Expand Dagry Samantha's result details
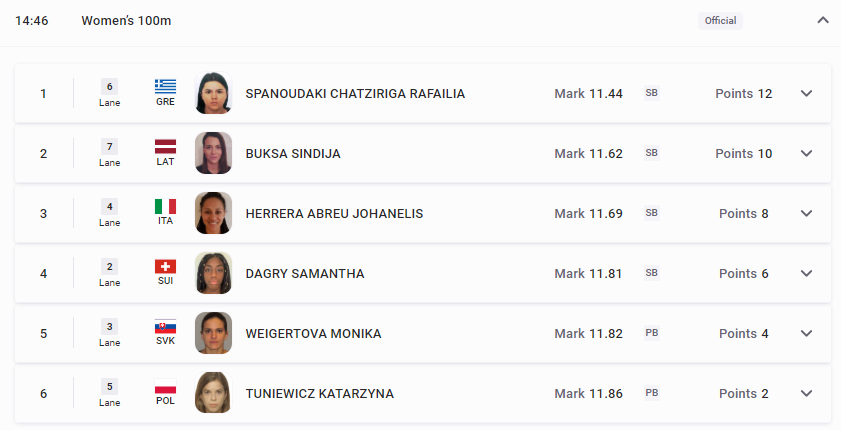The height and width of the screenshot is (430, 841). coord(806,273)
